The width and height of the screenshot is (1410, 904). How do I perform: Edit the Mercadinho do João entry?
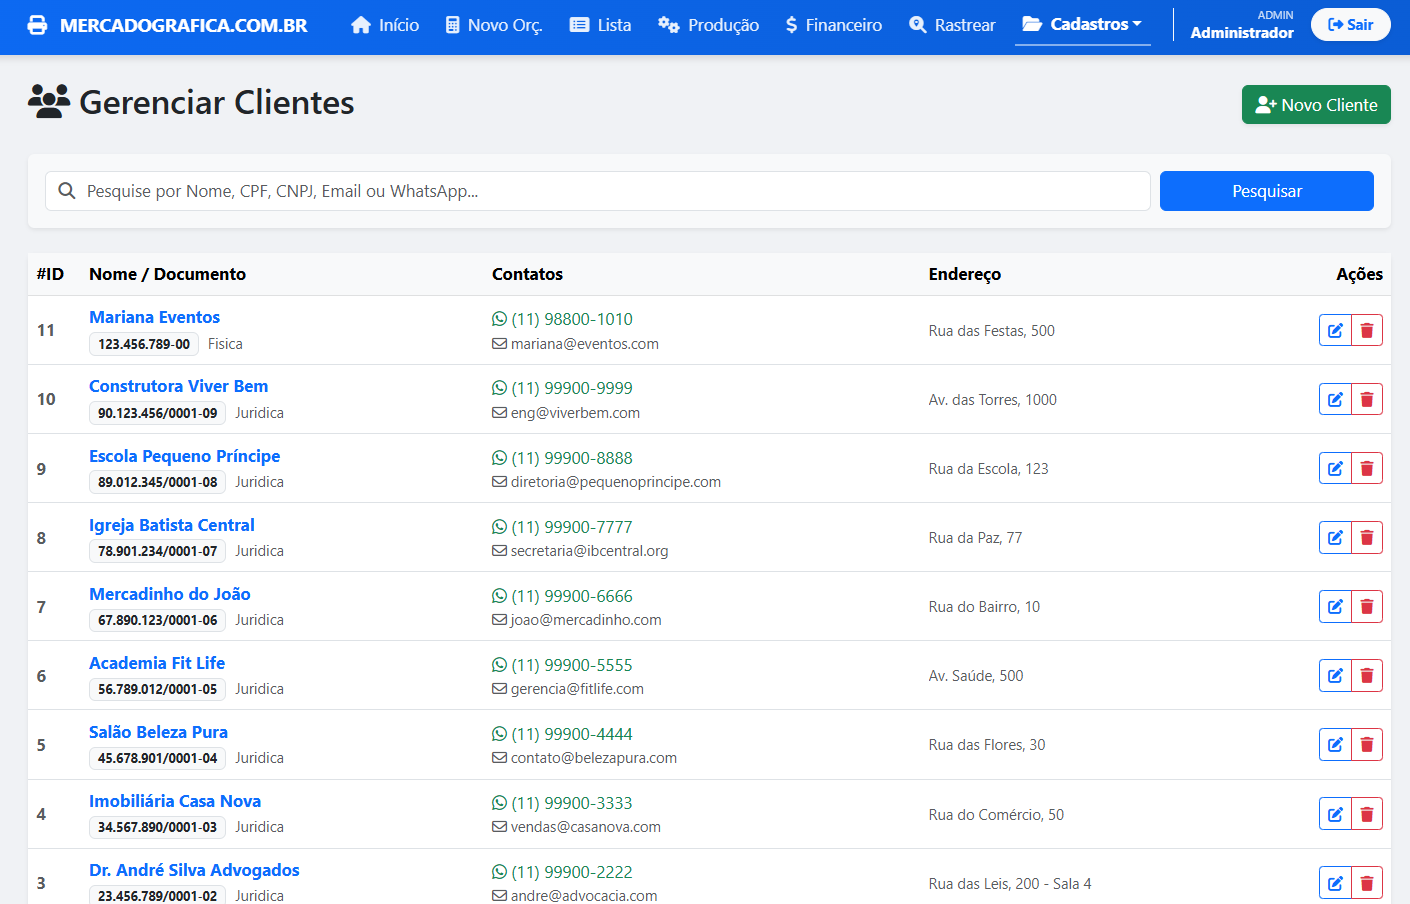point(1335,606)
